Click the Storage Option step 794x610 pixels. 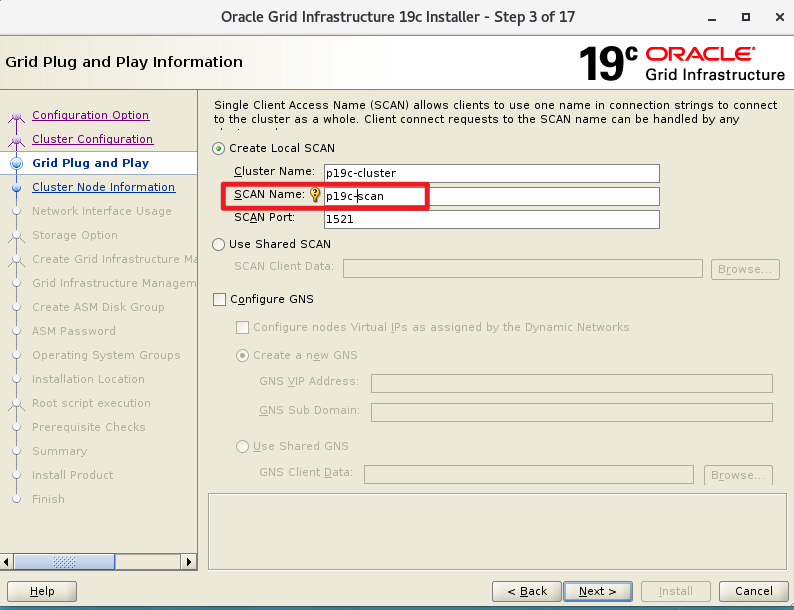[75, 235]
